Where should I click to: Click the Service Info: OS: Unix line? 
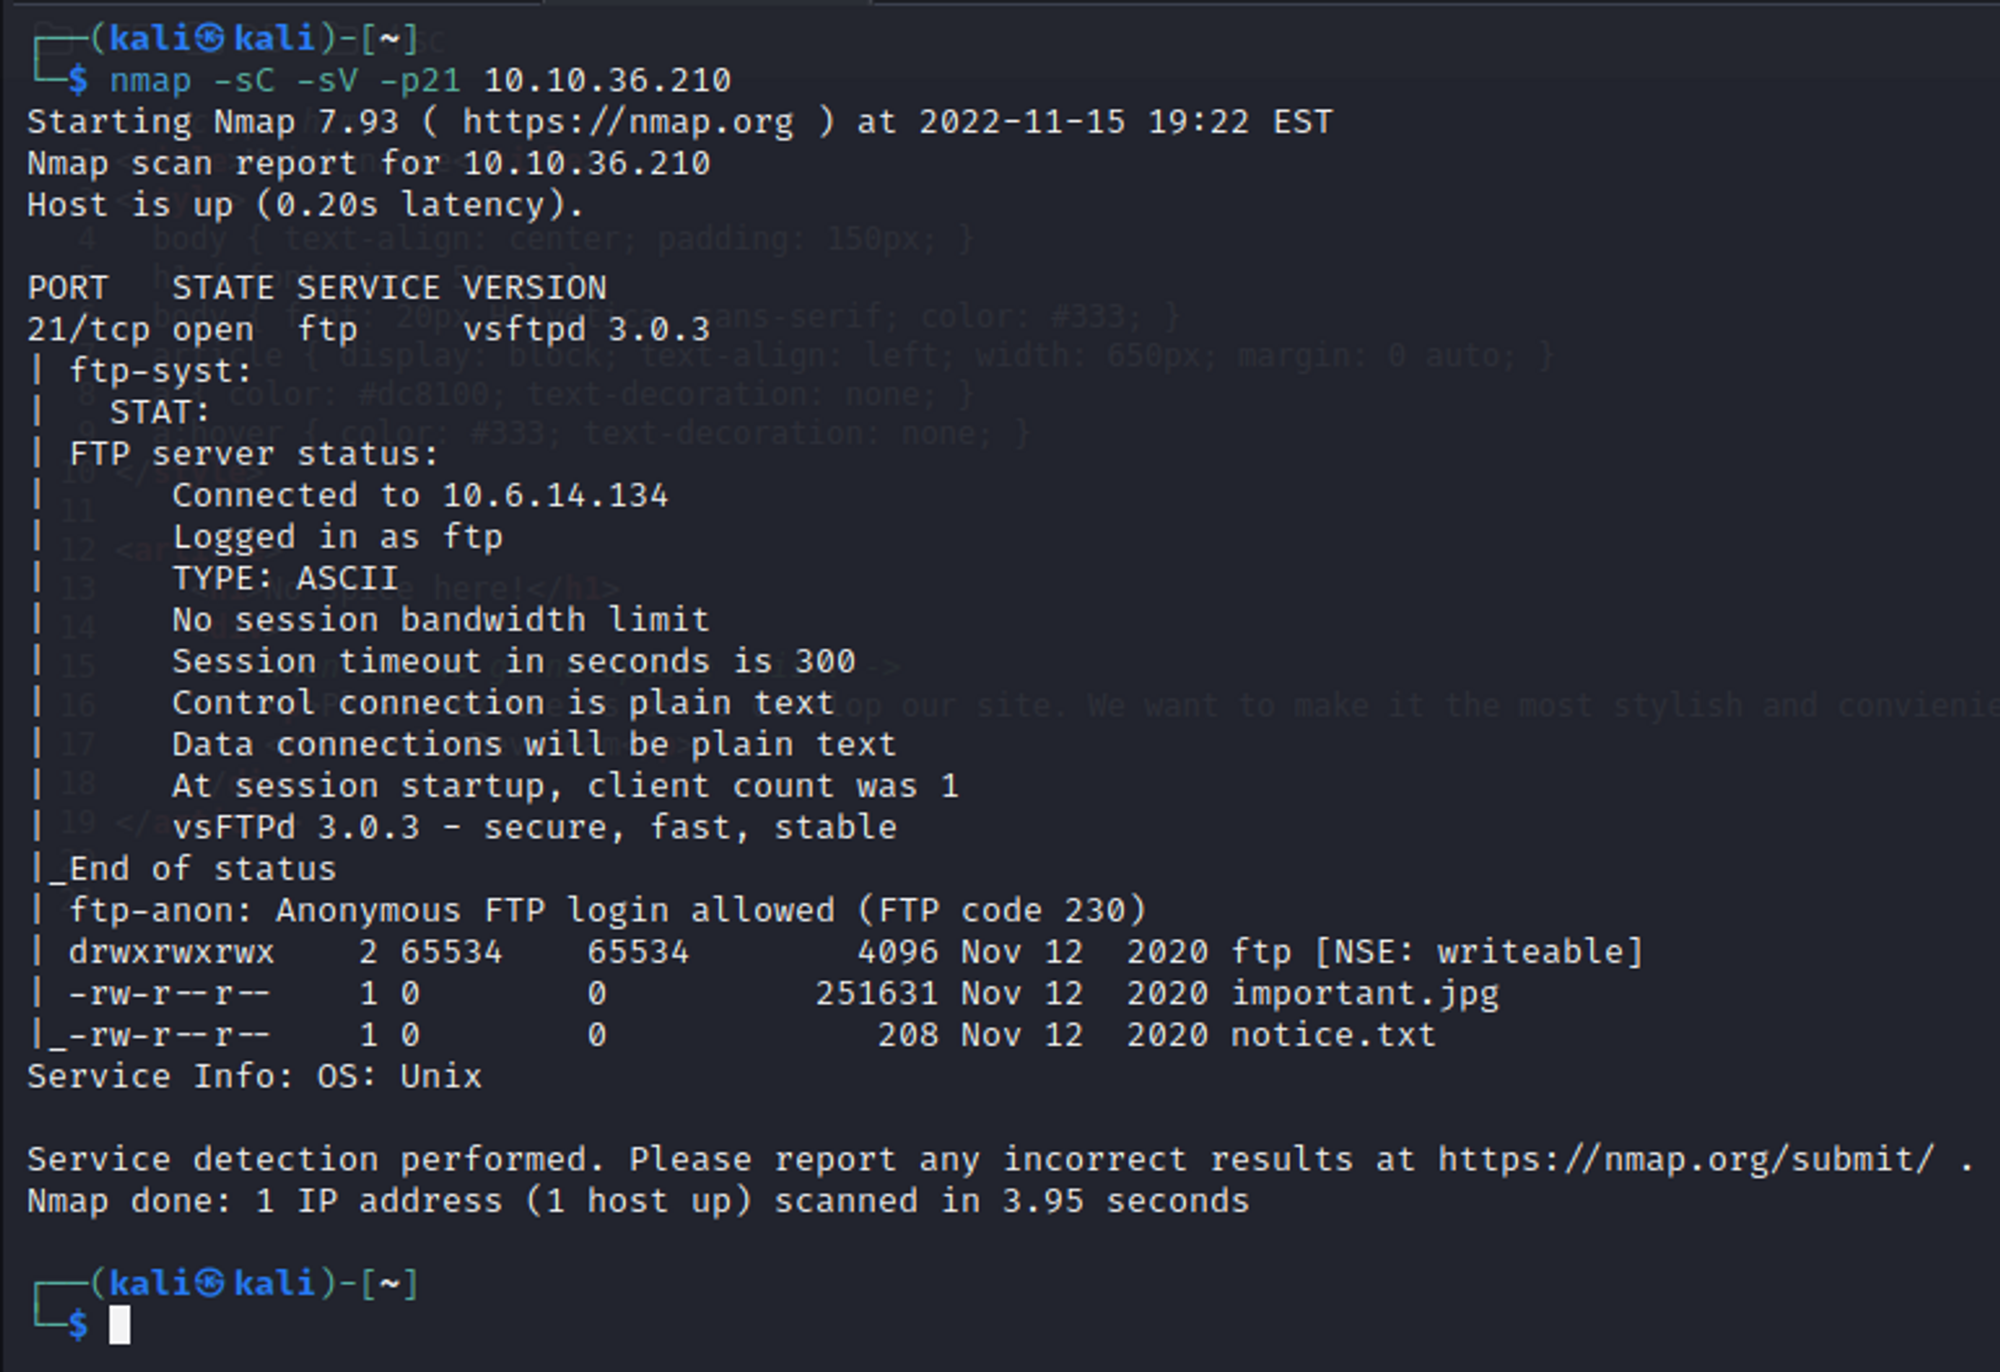pos(254,1076)
